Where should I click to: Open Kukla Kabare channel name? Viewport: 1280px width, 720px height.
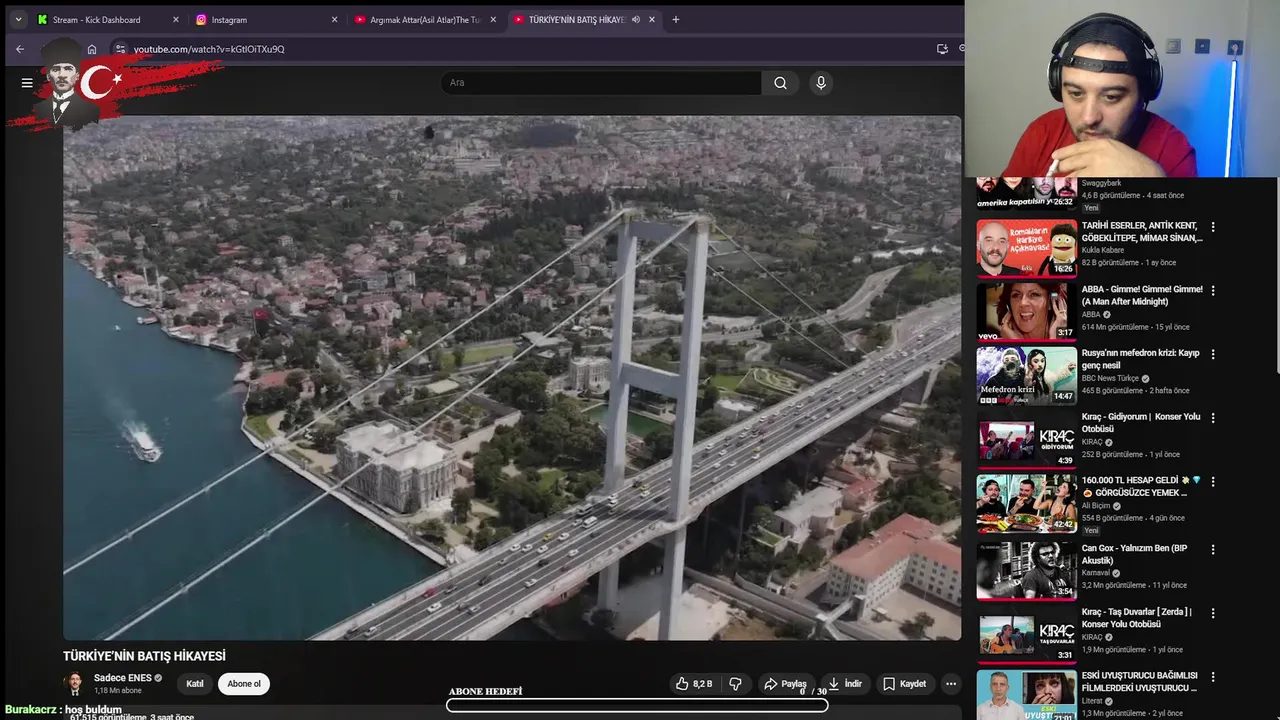point(1103,250)
